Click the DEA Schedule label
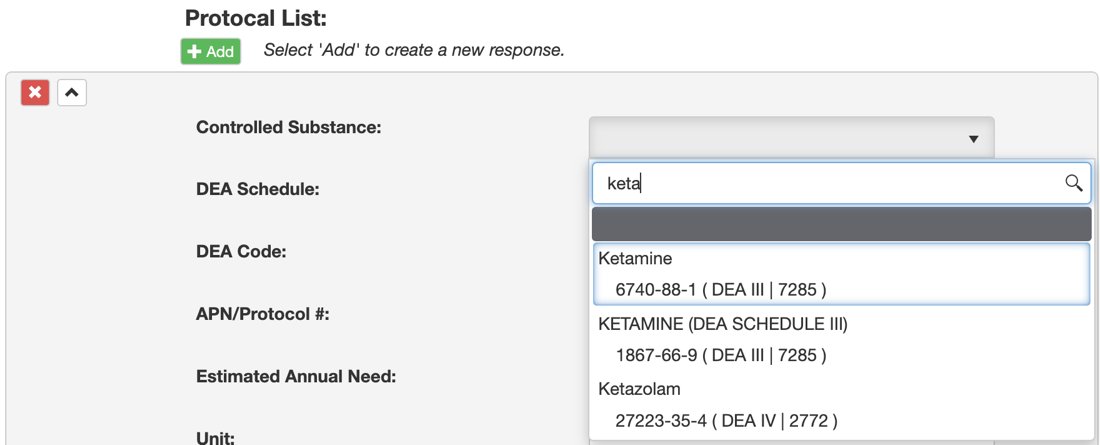1100x445 pixels. [x=258, y=189]
